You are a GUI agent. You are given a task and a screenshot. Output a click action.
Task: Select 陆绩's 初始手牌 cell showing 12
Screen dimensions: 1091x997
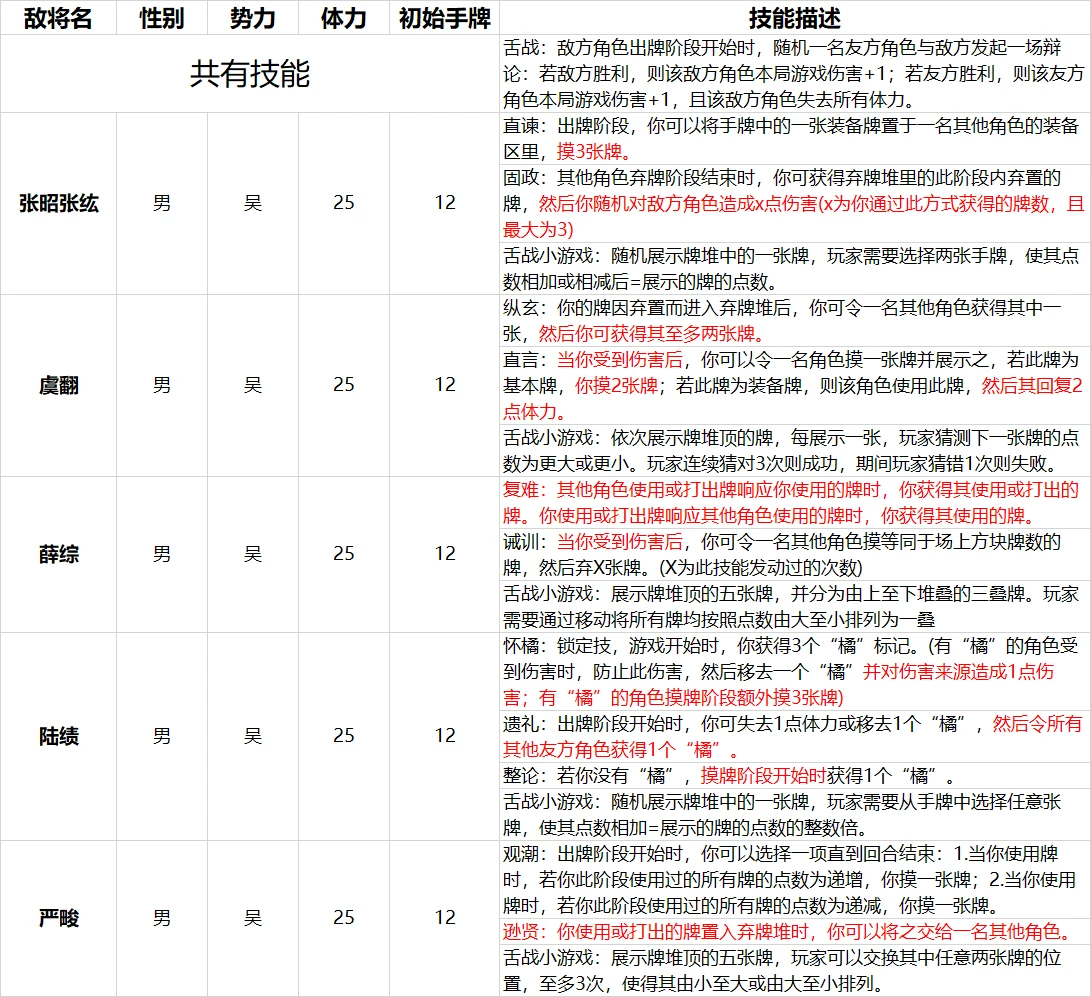444,736
